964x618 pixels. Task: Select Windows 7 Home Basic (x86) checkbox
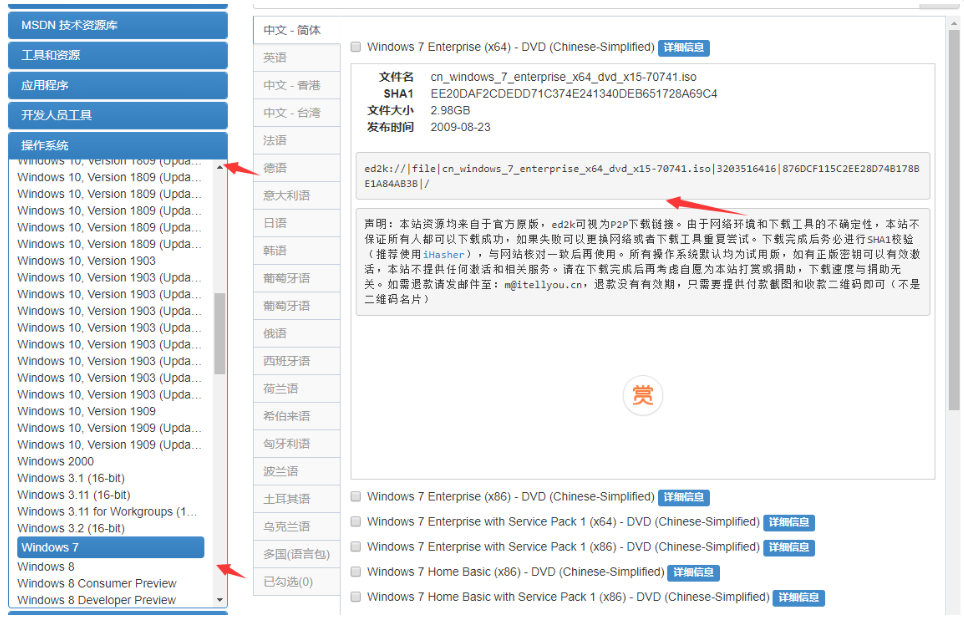point(357,572)
